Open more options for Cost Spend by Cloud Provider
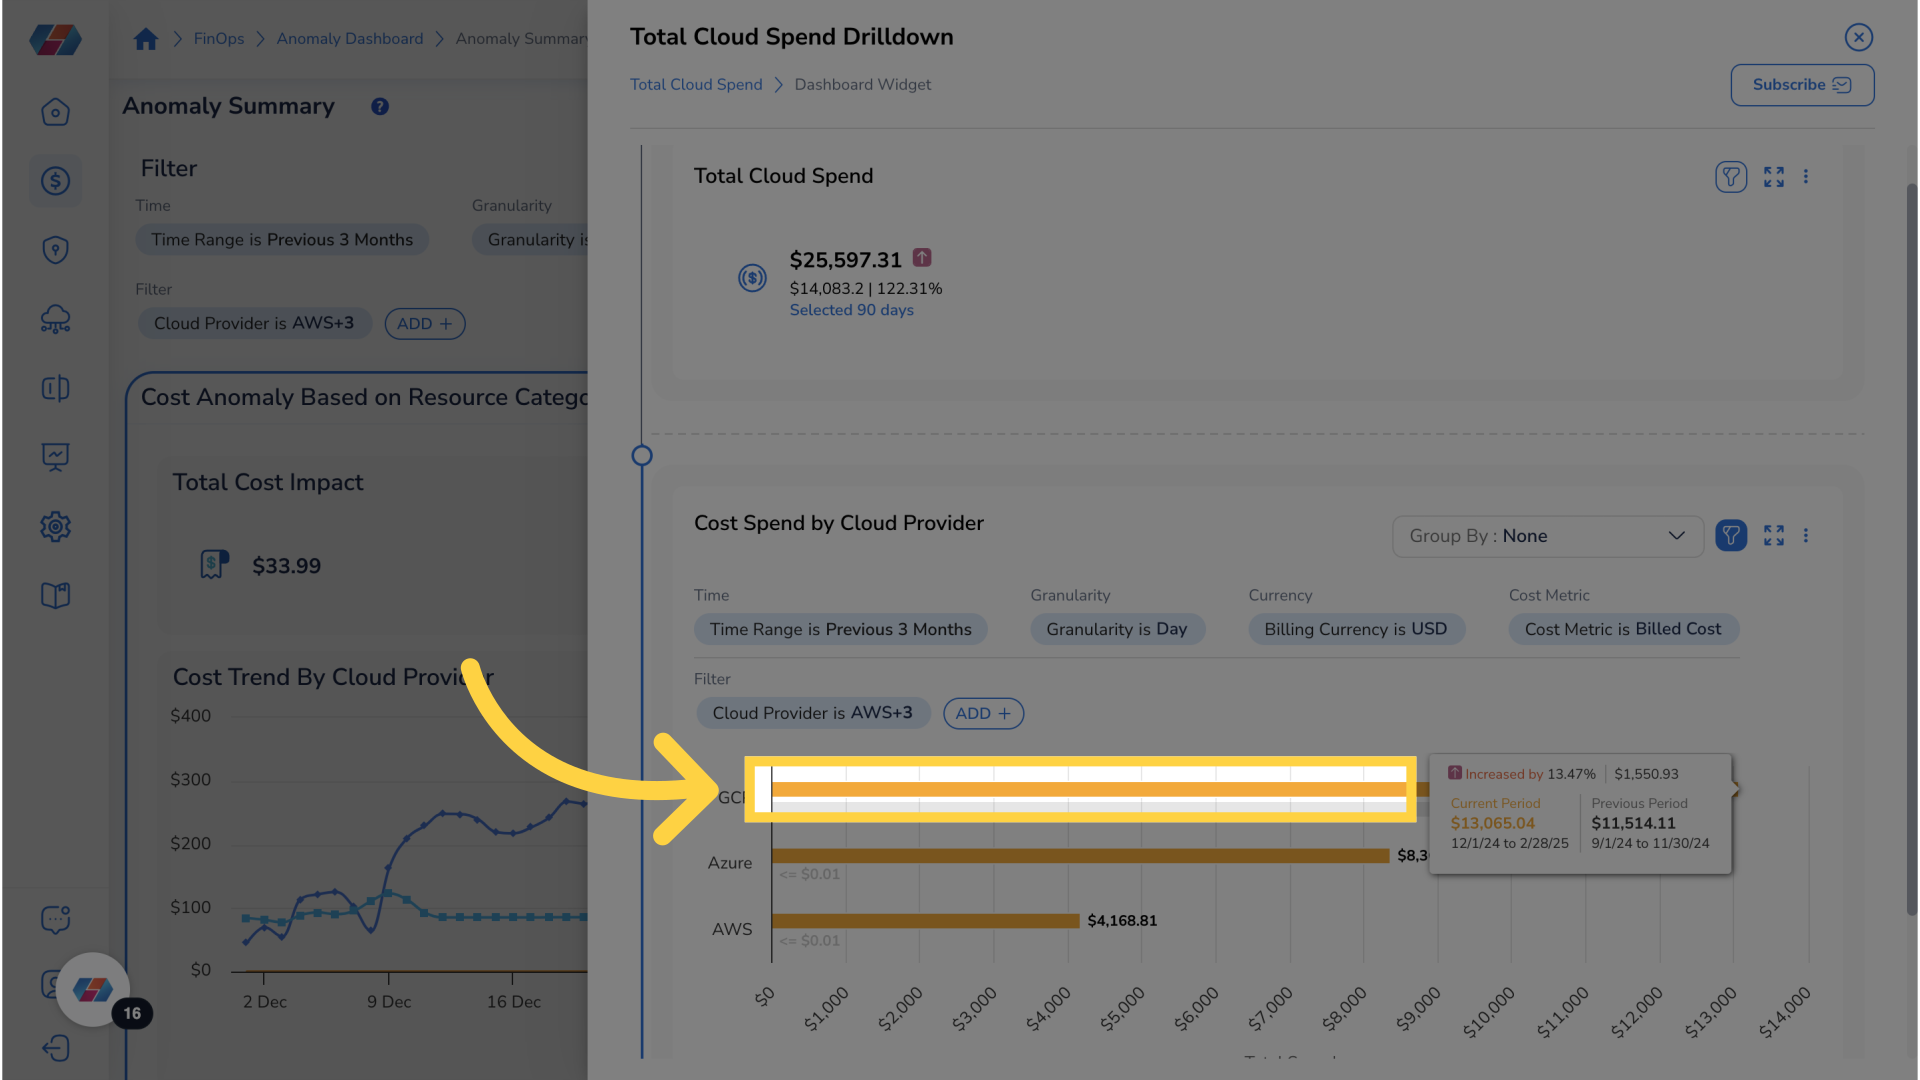This screenshot has width=1920, height=1080. (x=1806, y=536)
